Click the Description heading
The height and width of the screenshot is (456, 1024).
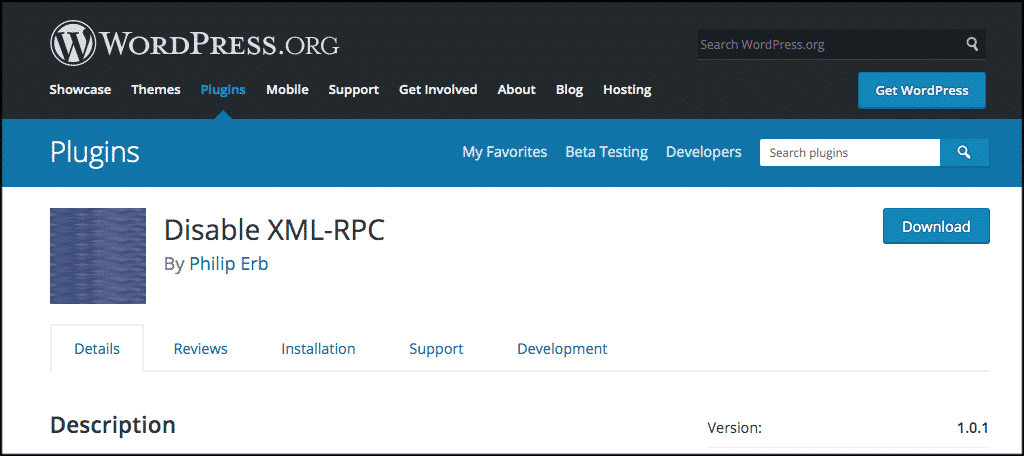click(113, 425)
